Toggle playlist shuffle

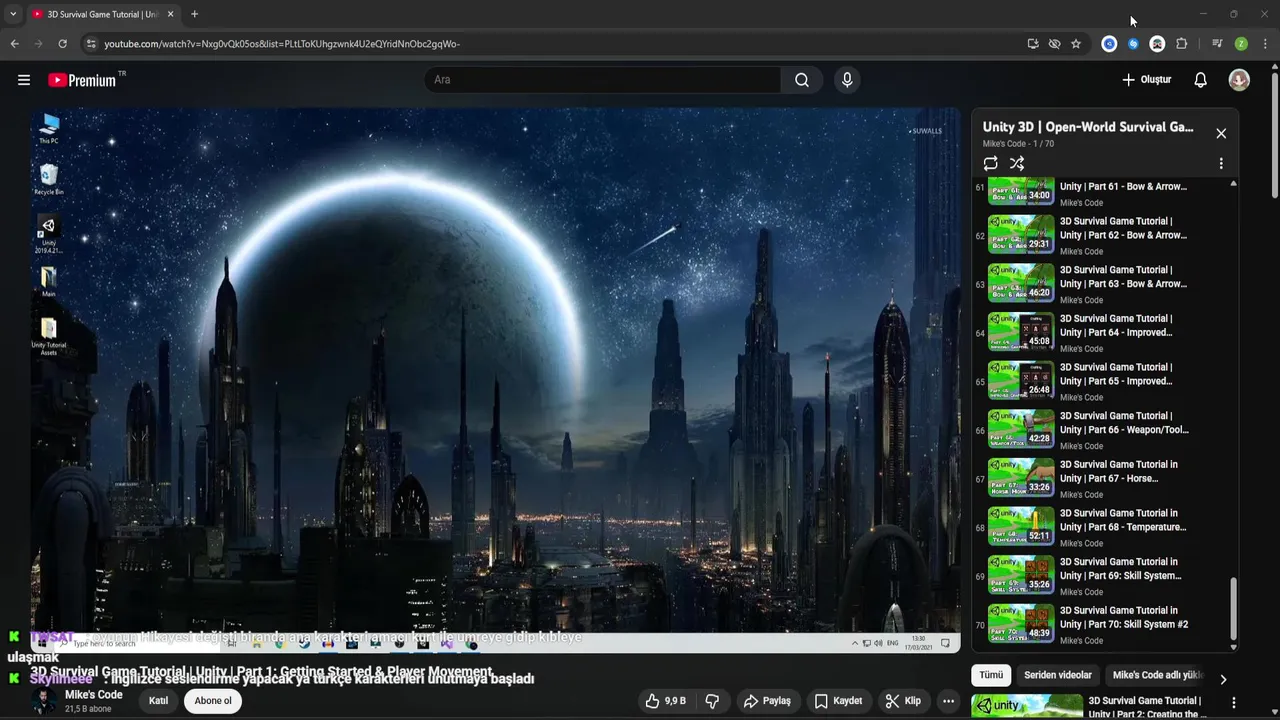(1017, 163)
